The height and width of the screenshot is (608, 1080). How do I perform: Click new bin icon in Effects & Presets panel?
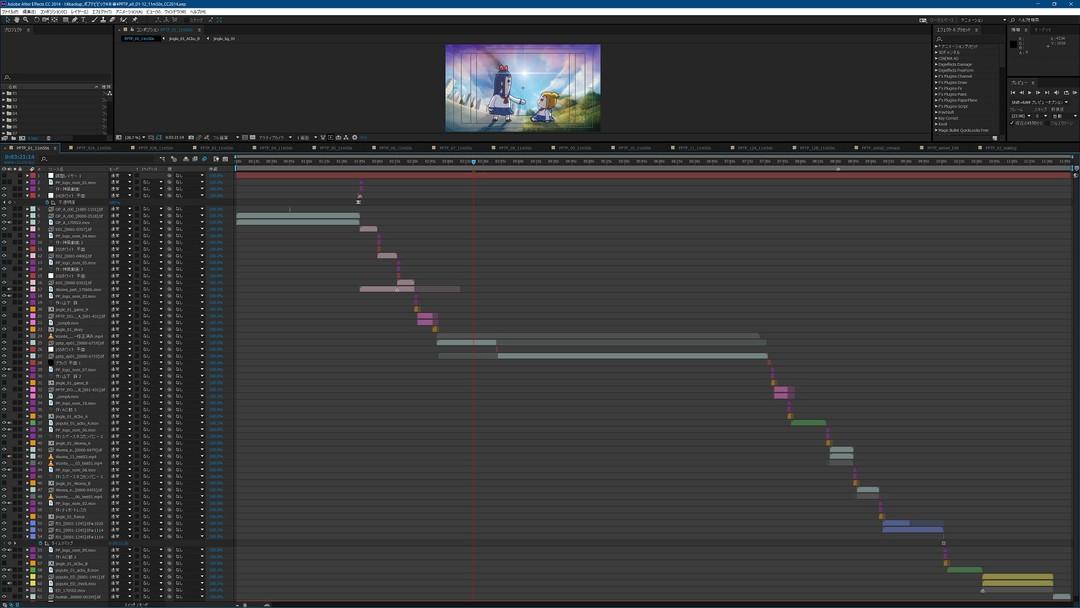point(995,138)
